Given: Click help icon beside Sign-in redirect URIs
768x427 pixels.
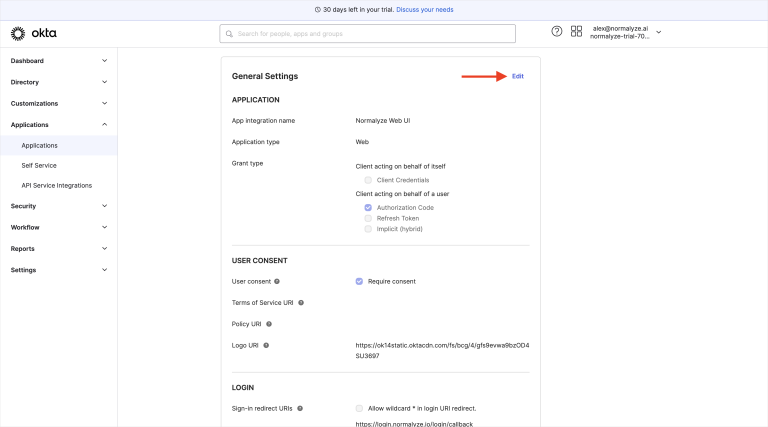Looking at the screenshot, I should pos(300,408).
